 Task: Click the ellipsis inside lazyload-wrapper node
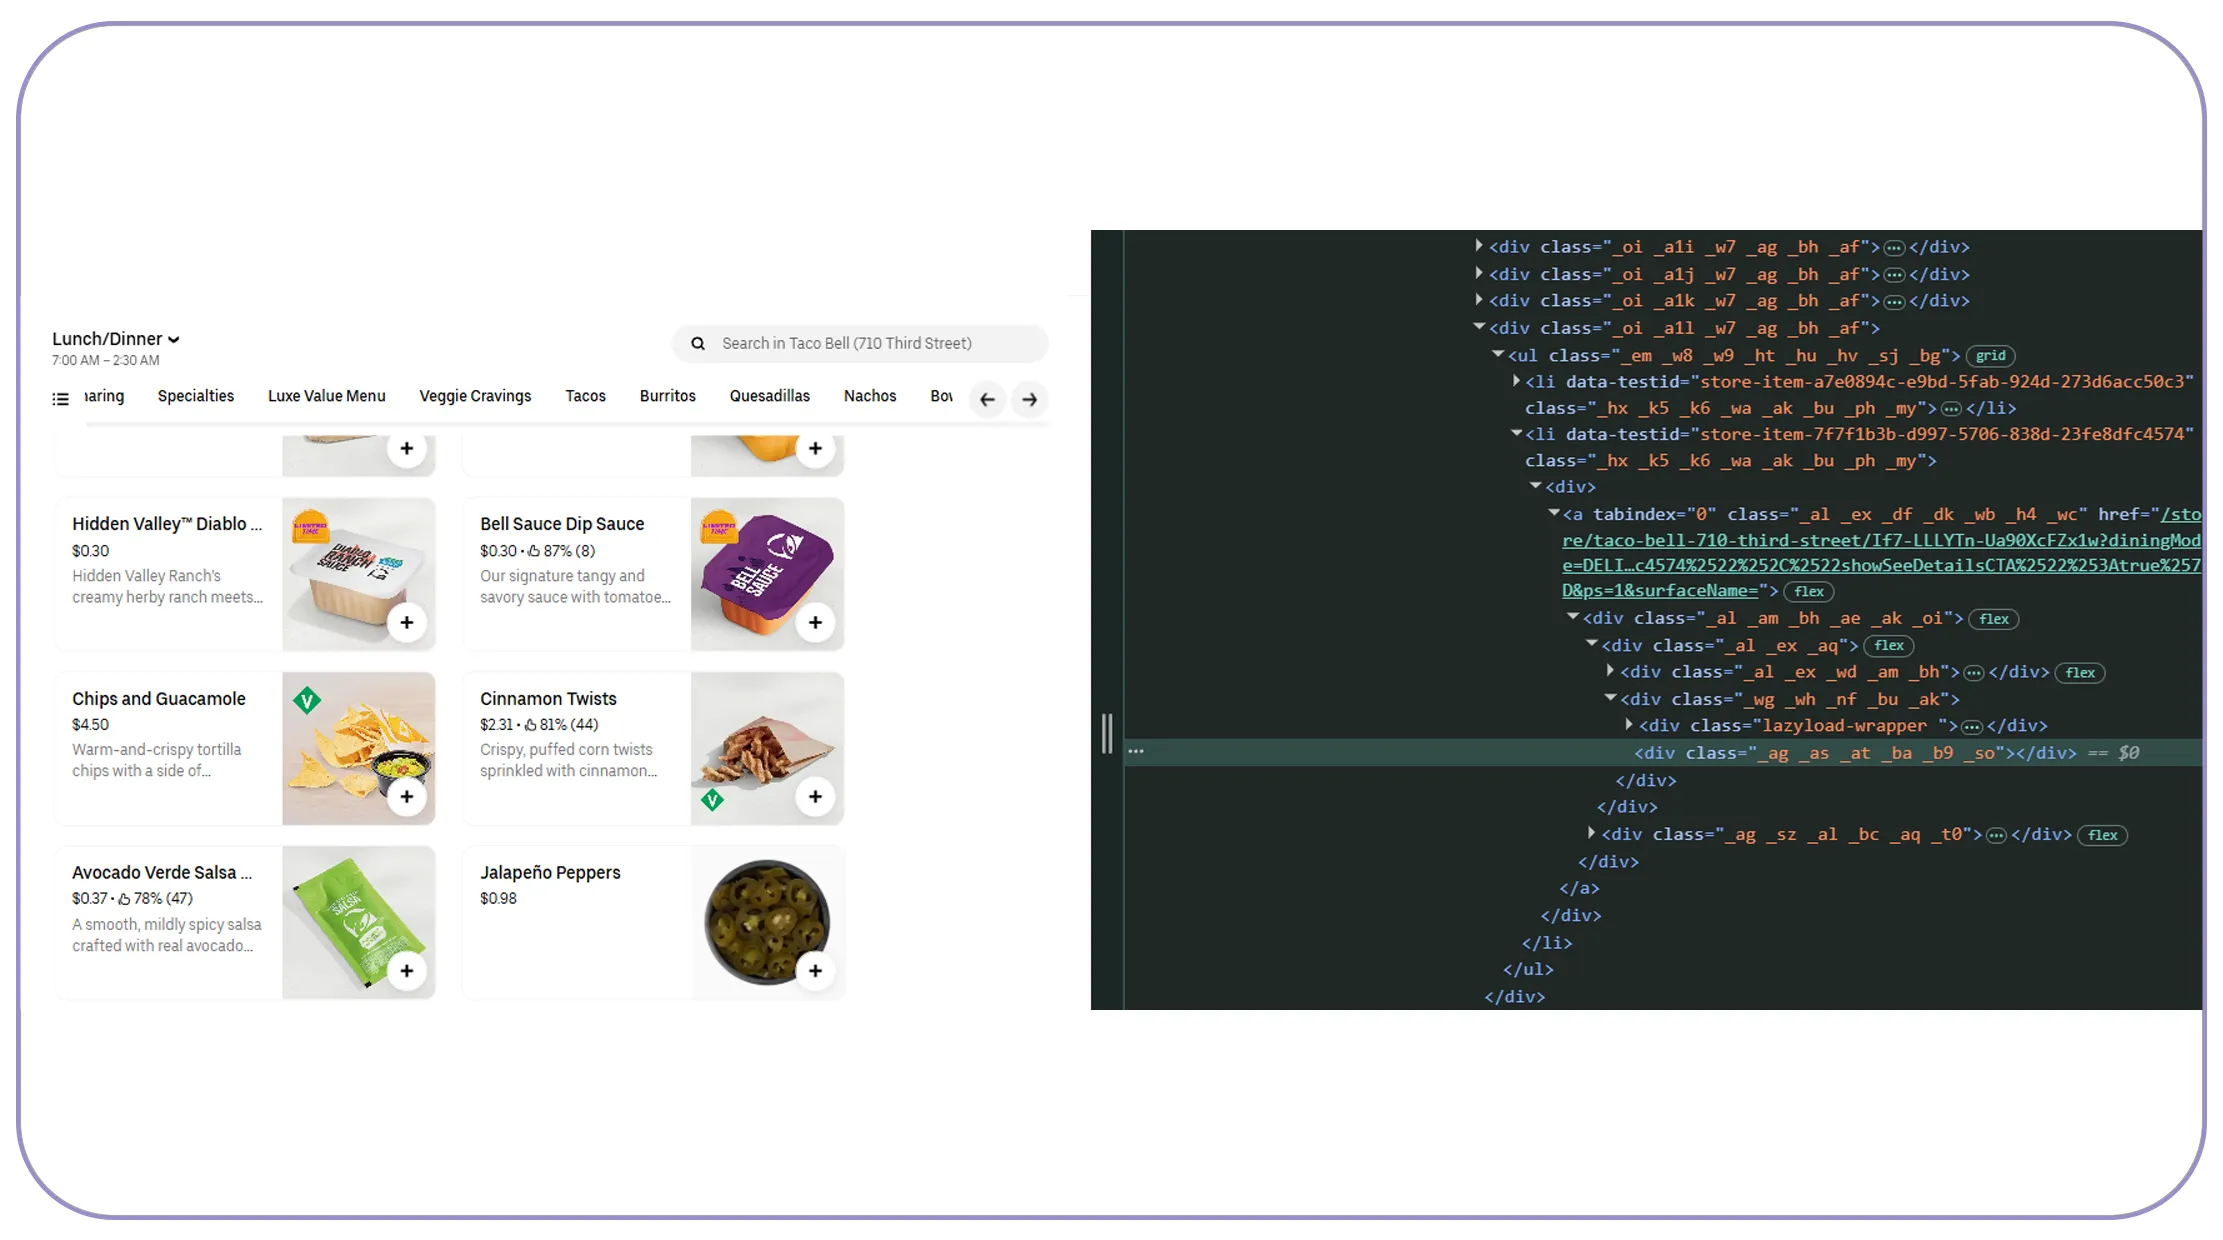(x=1972, y=727)
